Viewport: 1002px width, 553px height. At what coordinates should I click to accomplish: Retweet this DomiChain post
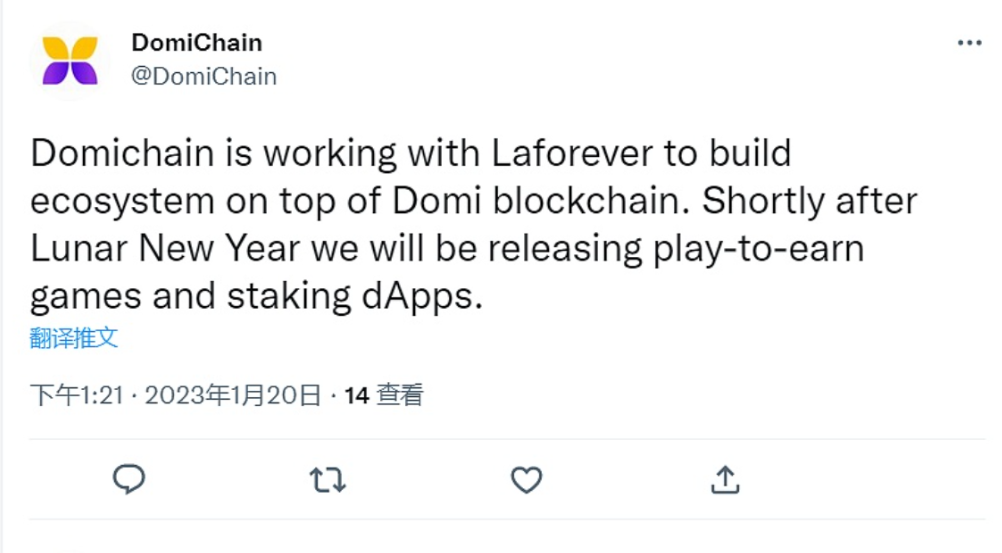(x=327, y=480)
